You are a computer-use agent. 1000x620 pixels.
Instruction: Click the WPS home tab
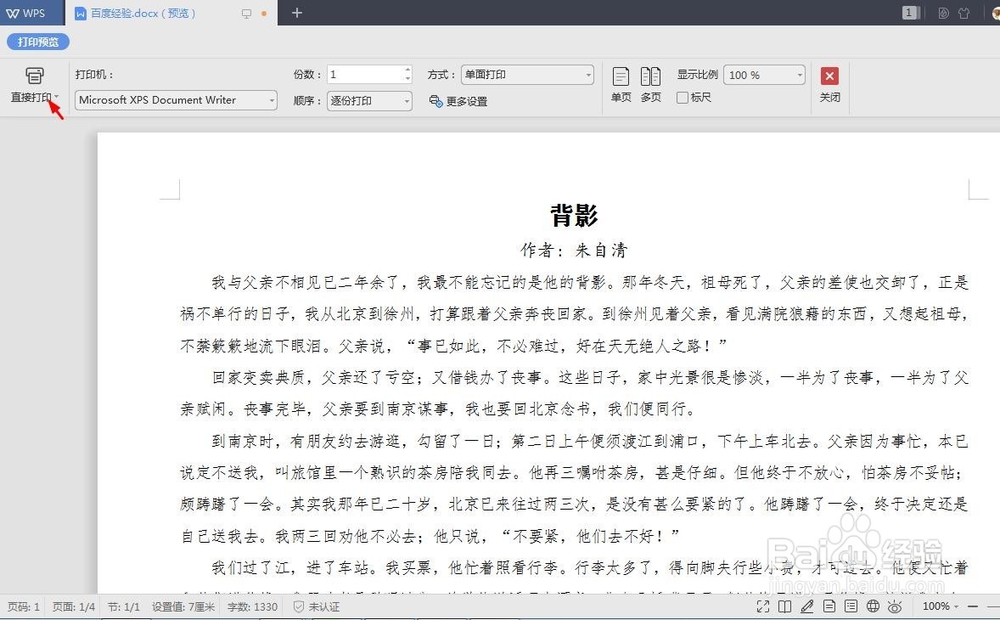(25, 14)
